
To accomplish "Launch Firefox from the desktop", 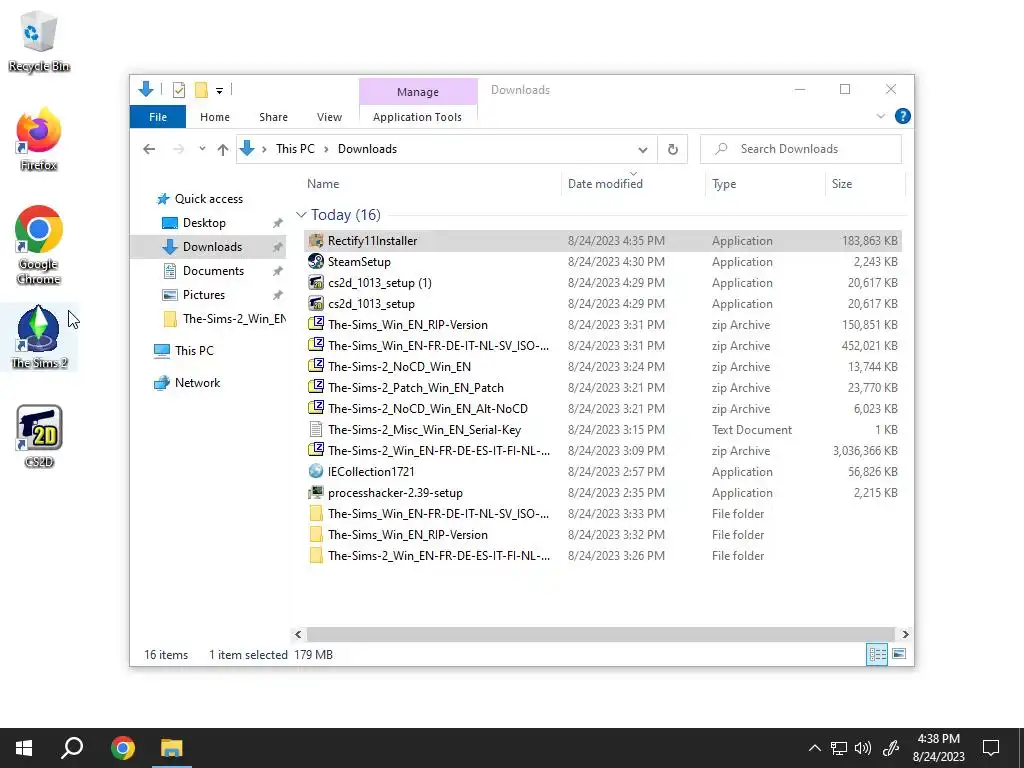I will [39, 140].
